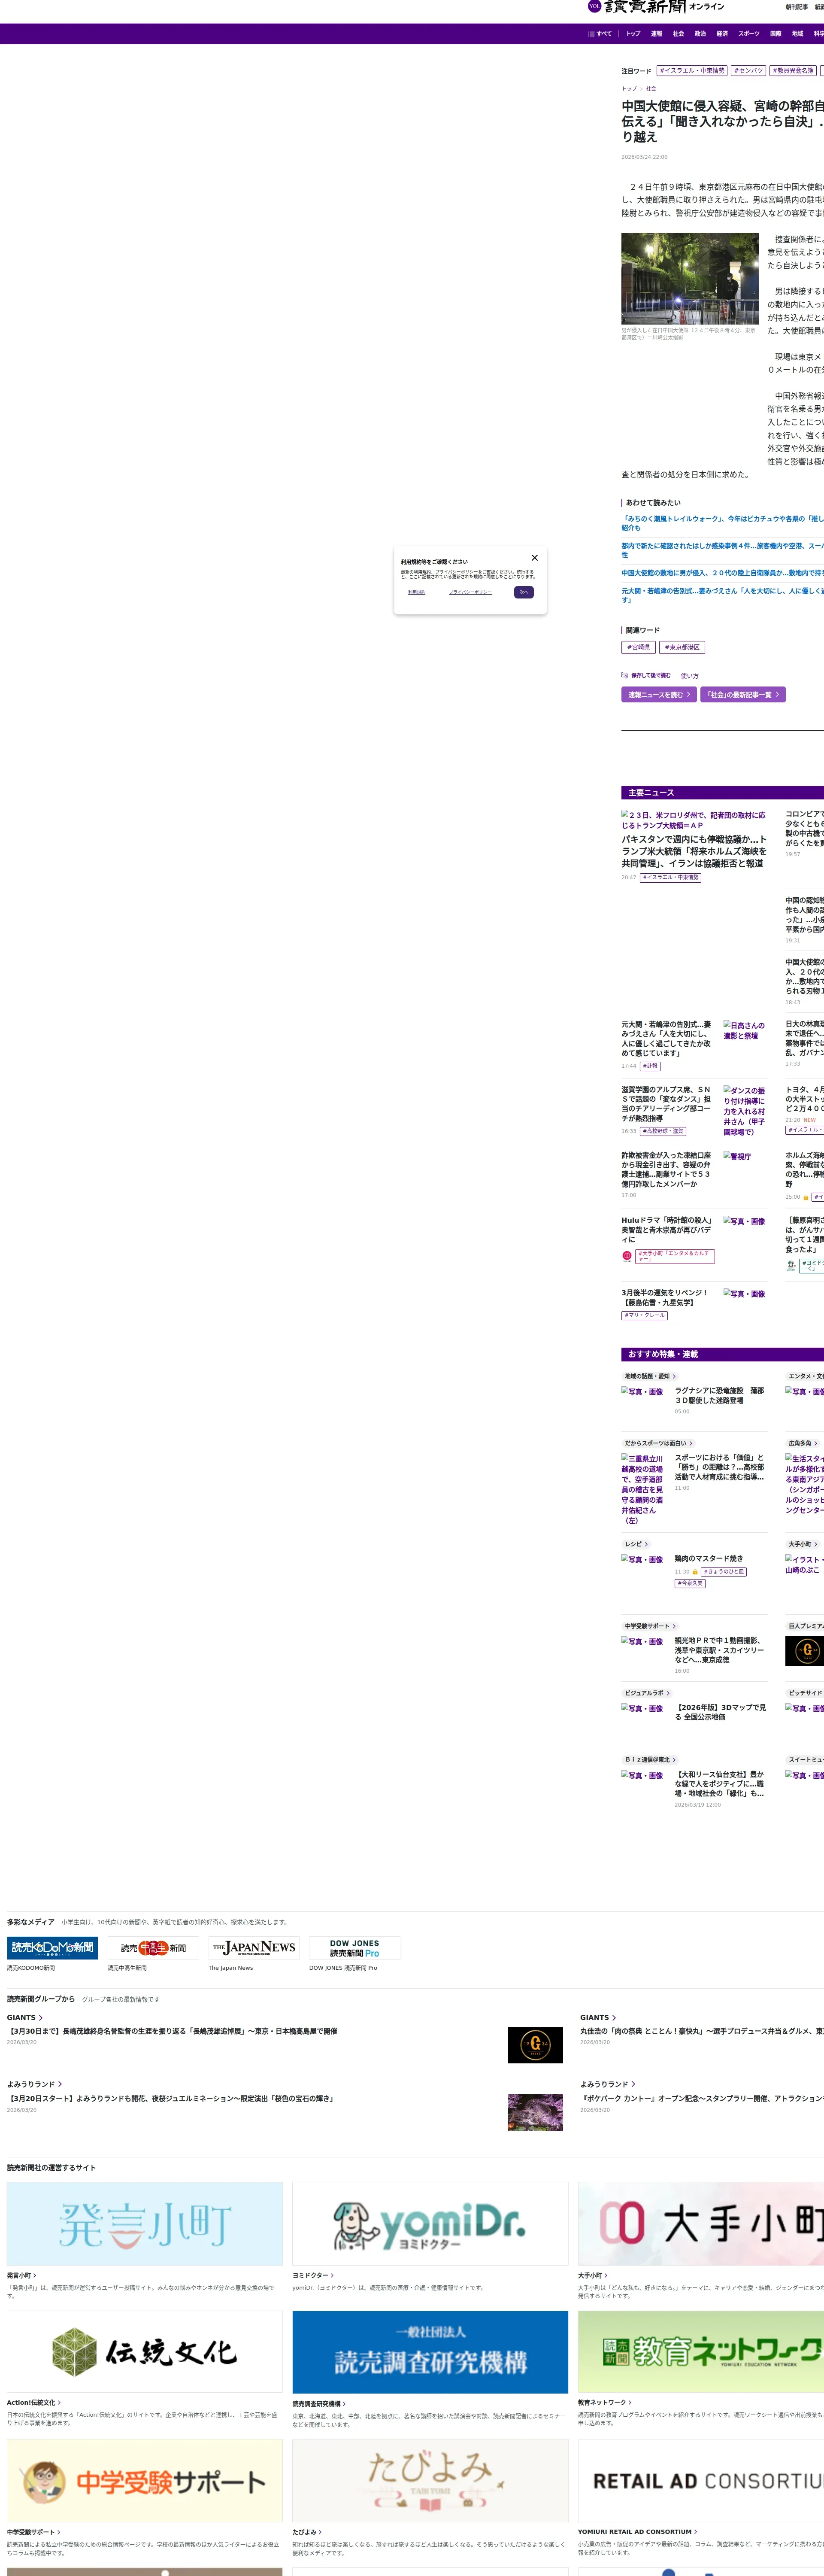Click the 次へ button in the popup

524,592
